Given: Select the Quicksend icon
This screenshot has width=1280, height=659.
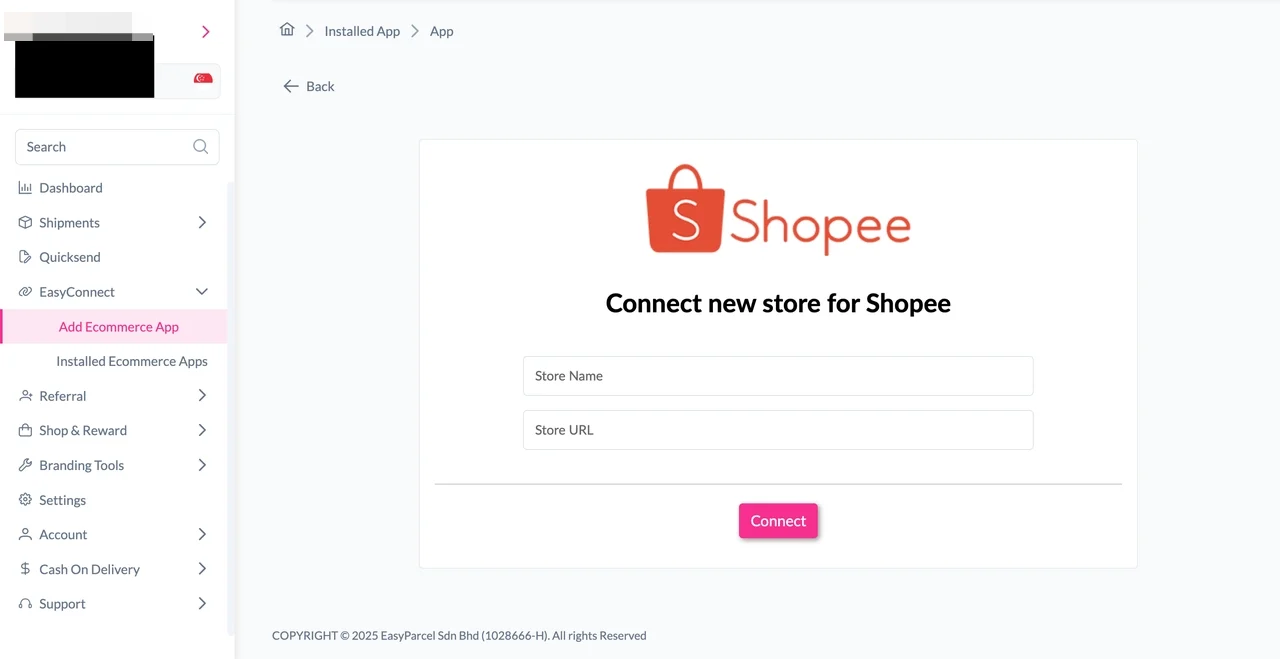Looking at the screenshot, I should pos(25,257).
